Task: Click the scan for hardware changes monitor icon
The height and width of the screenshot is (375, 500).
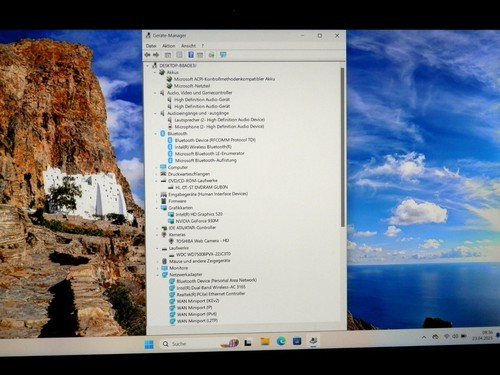Action: 223,55
